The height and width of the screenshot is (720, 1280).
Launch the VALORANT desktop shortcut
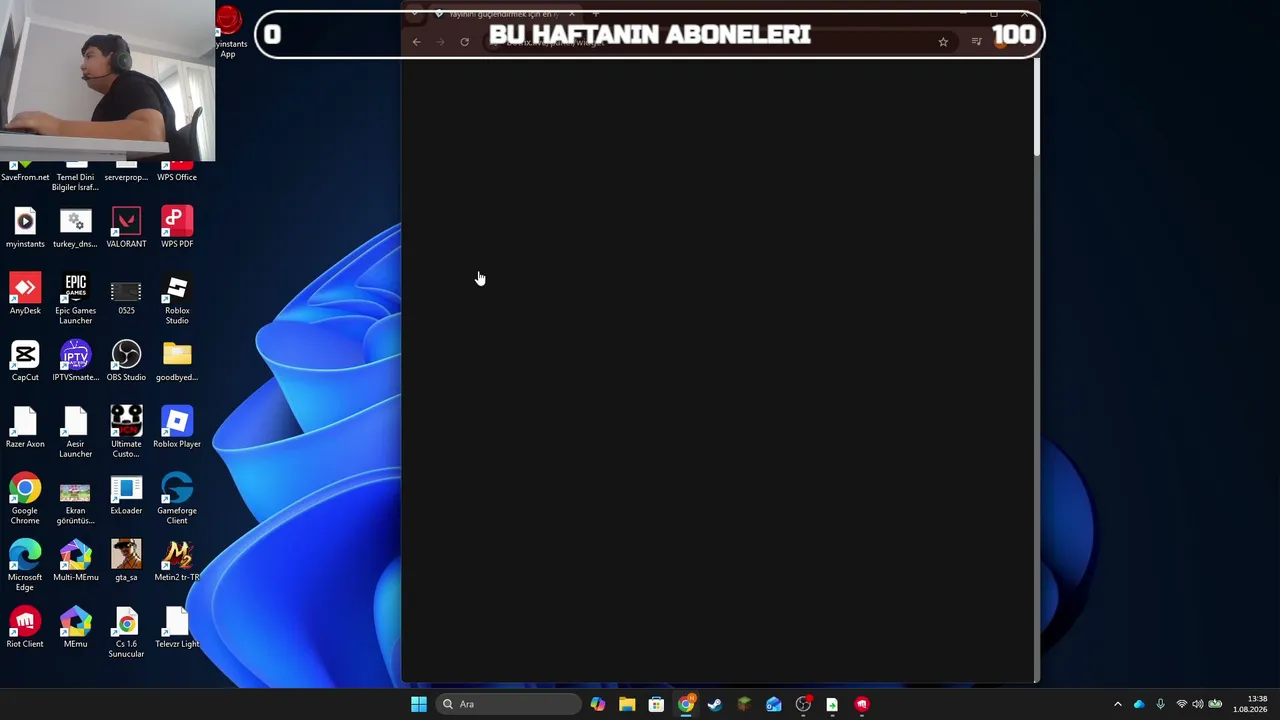pyautogui.click(x=126, y=227)
